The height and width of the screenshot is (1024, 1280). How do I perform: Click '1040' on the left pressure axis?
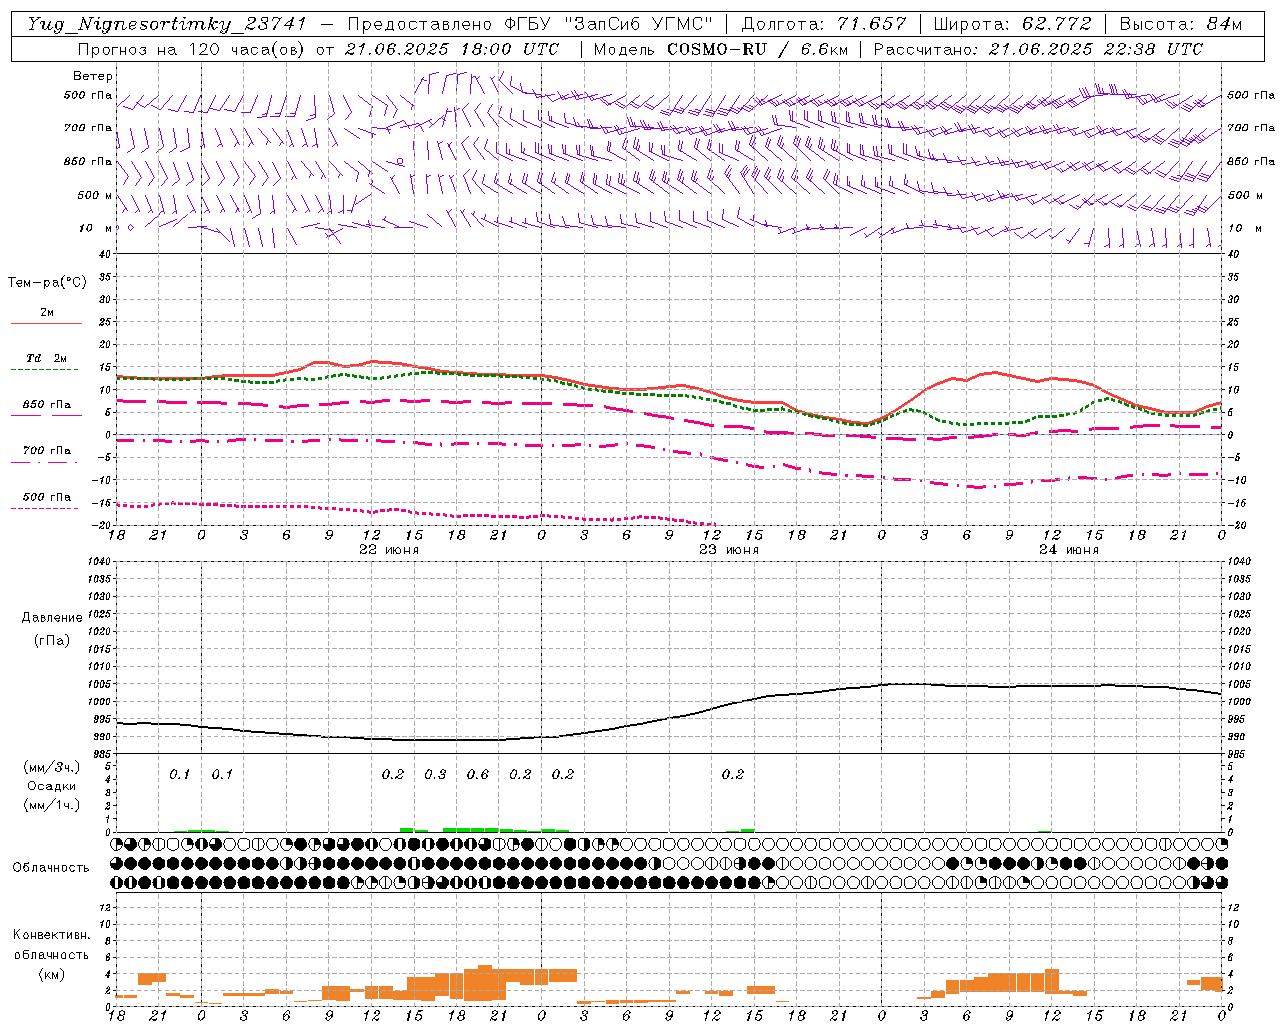[99, 562]
